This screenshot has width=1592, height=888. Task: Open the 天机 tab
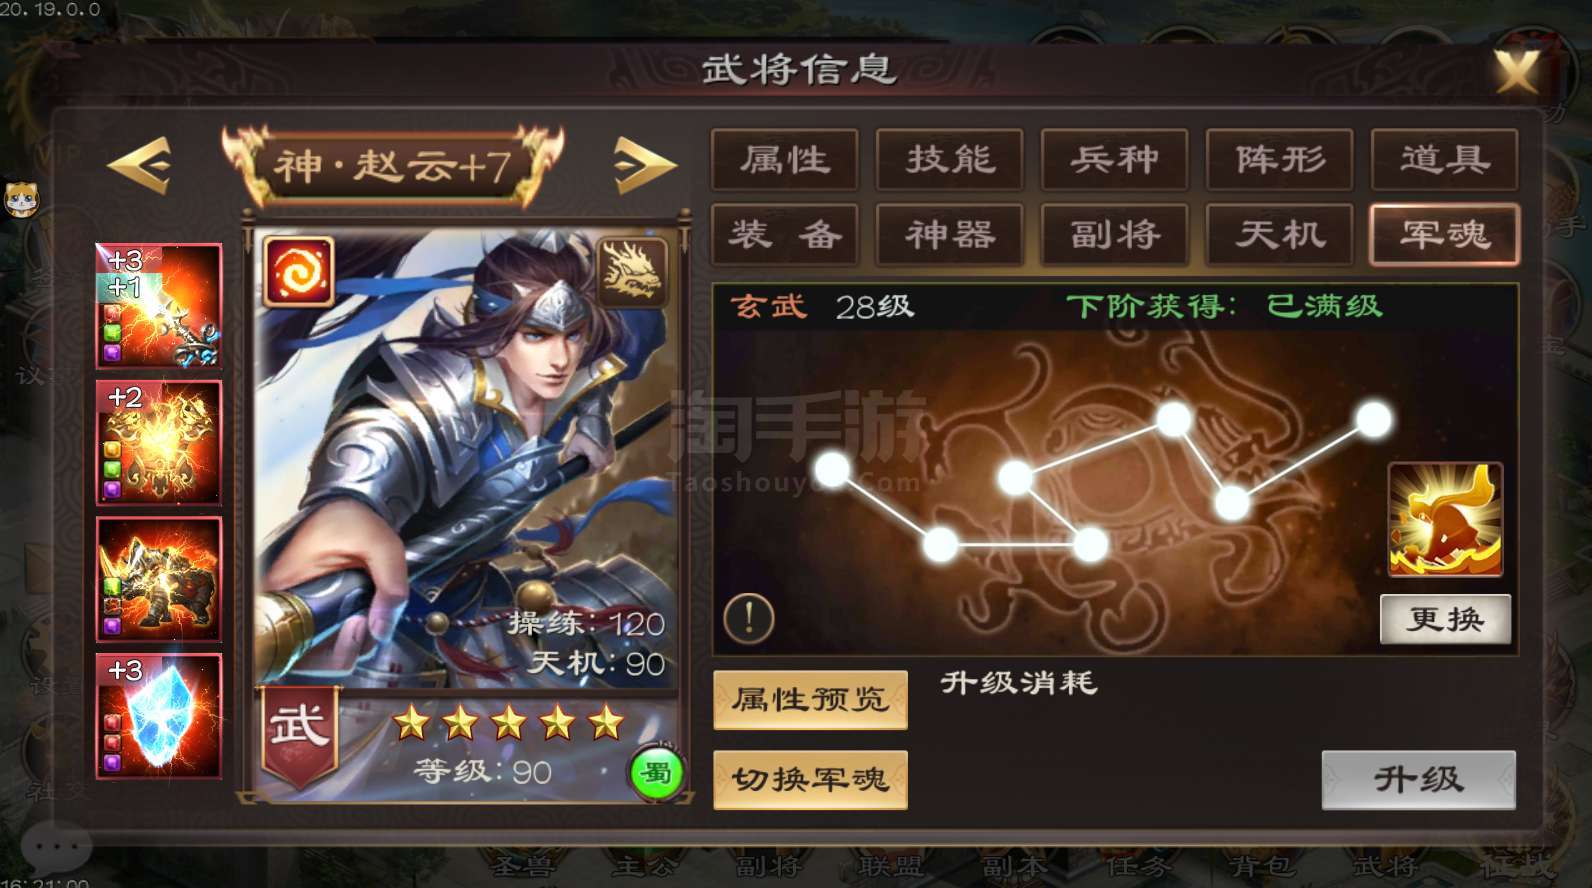point(1280,235)
